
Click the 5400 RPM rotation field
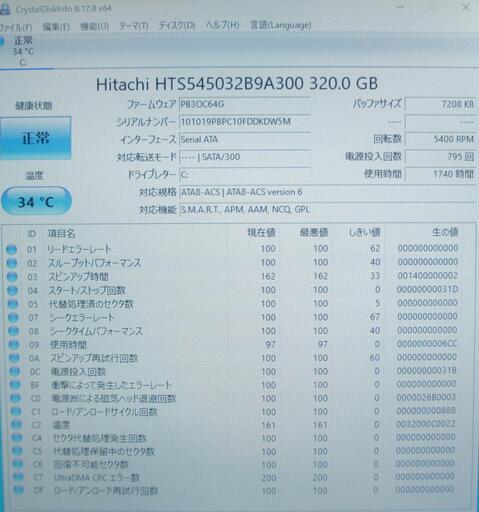coord(440,139)
